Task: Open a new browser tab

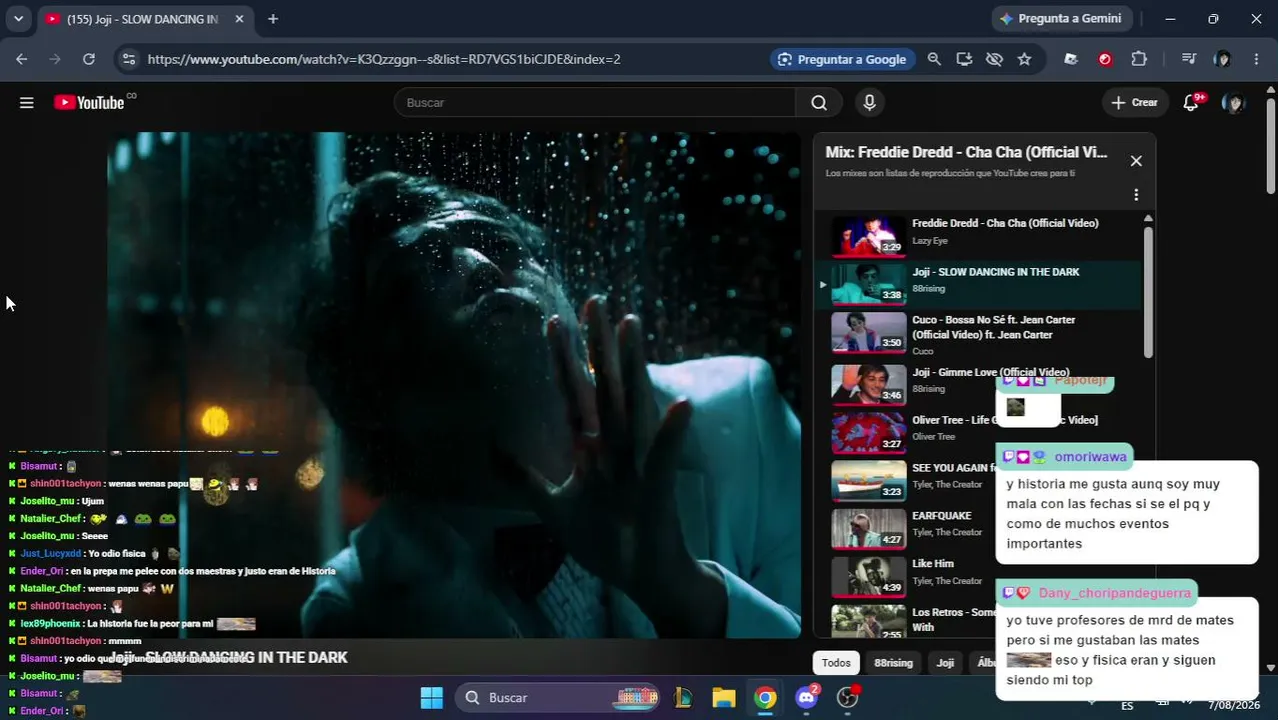Action: (x=273, y=19)
